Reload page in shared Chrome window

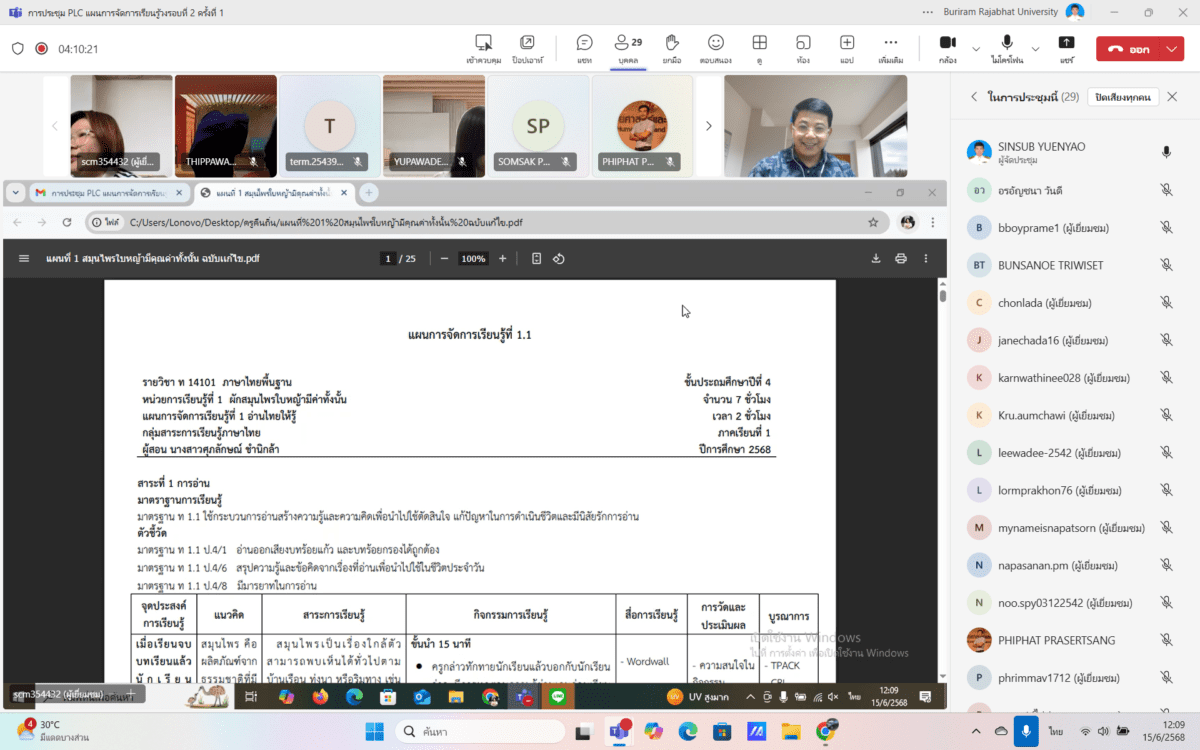(x=67, y=222)
